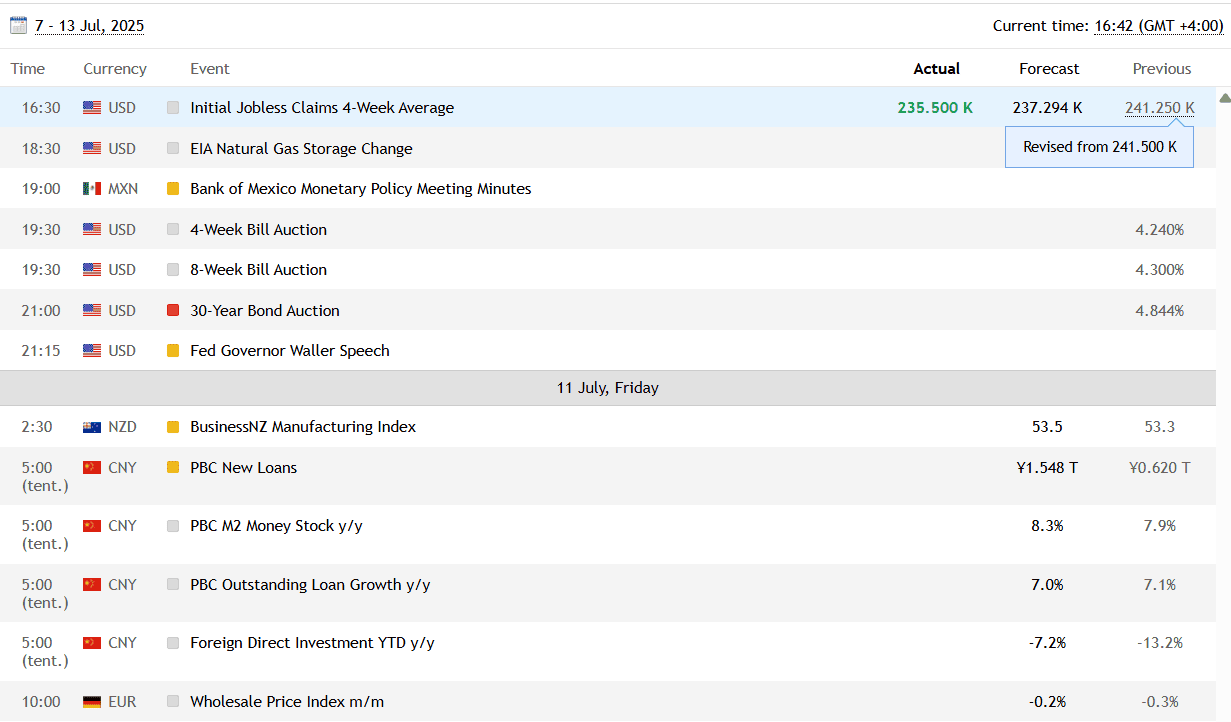Click the calendar icon beside the date range
This screenshot has height=722, width=1231.
(19, 26)
